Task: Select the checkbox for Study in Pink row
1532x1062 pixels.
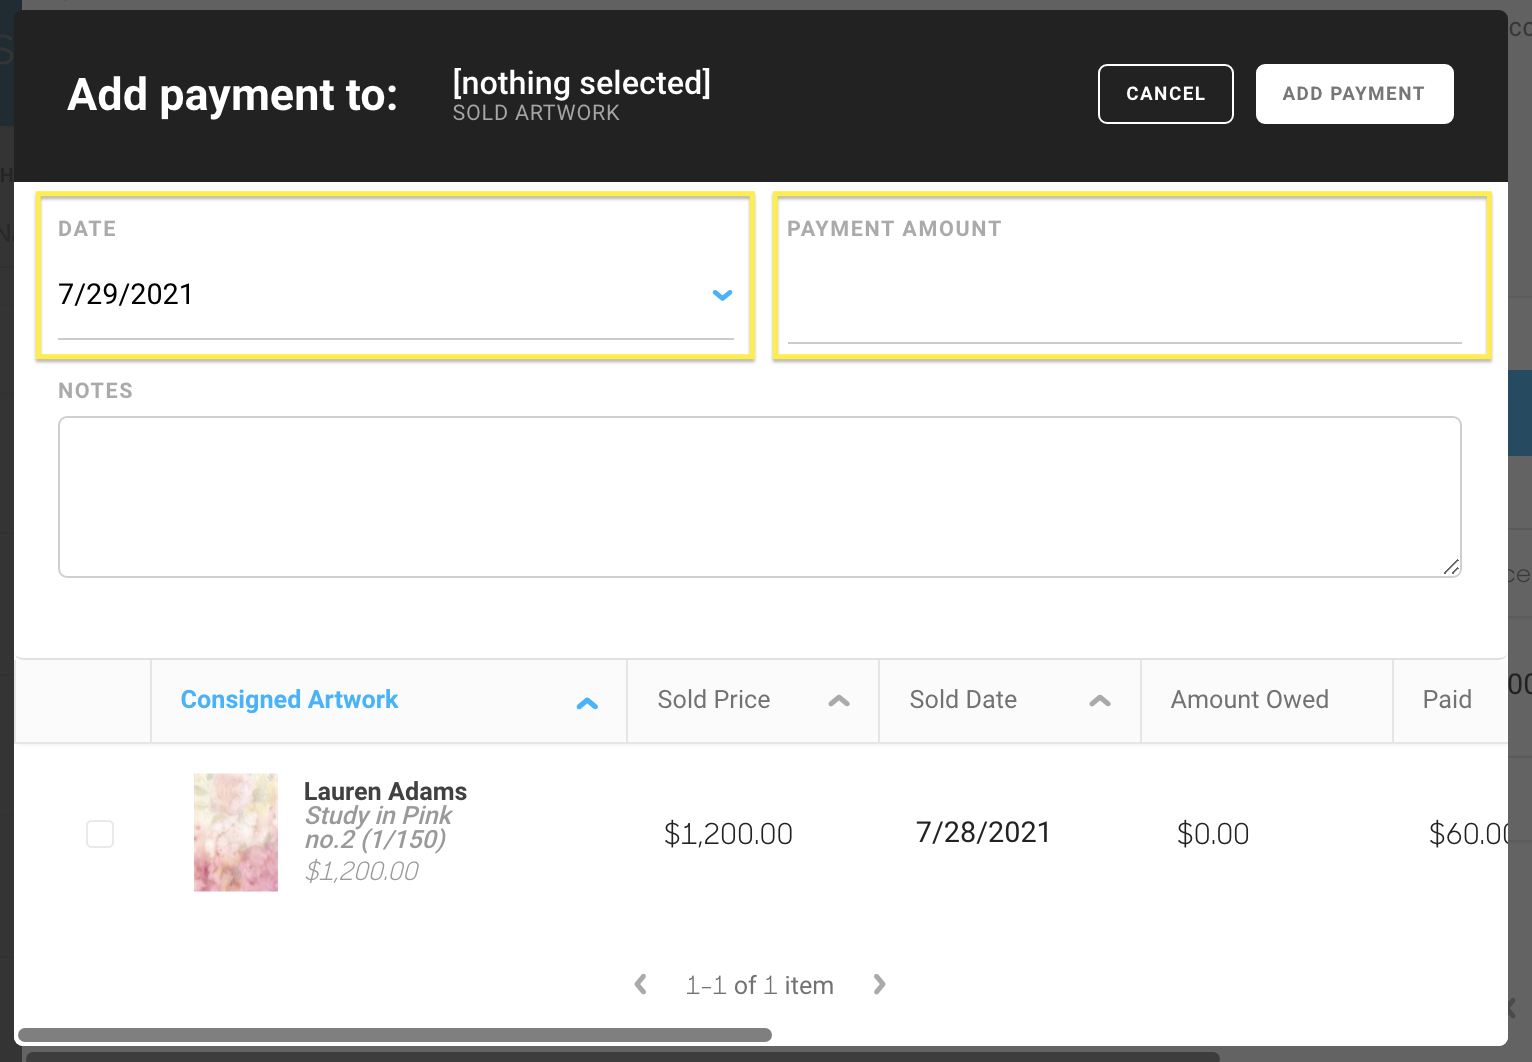Action: [x=100, y=834]
